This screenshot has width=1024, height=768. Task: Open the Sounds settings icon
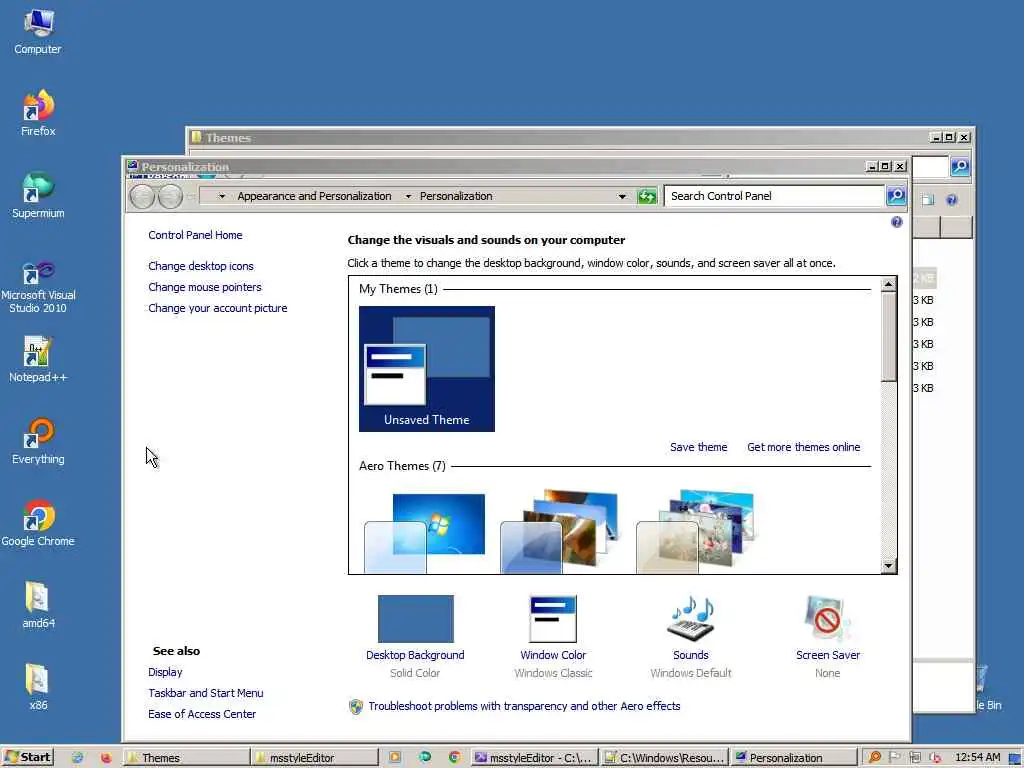(x=690, y=619)
